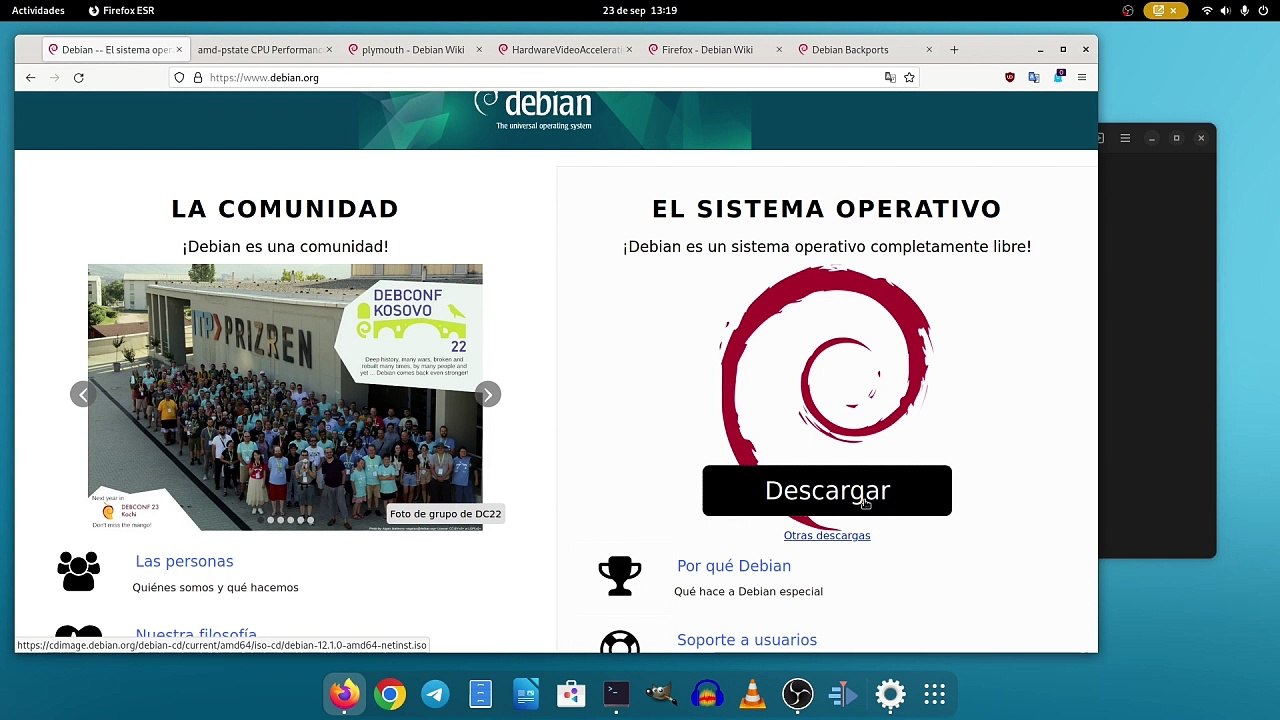The width and height of the screenshot is (1280, 720).
Task: Open the power menu in the top bar
Action: coord(1264,11)
